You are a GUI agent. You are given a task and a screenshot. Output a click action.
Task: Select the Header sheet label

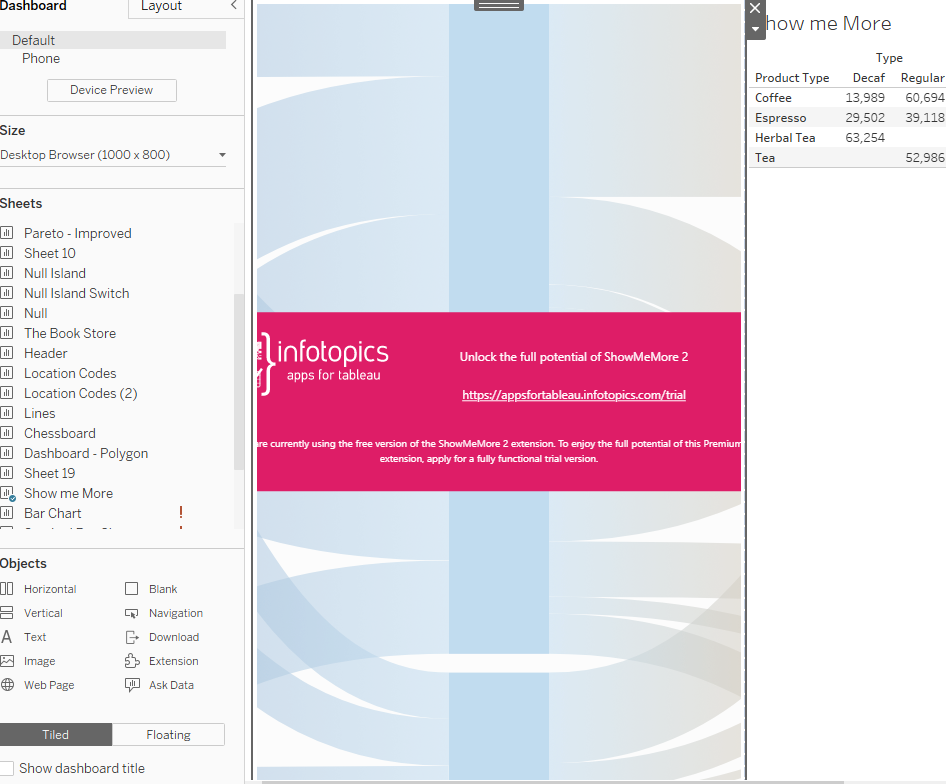coord(46,353)
